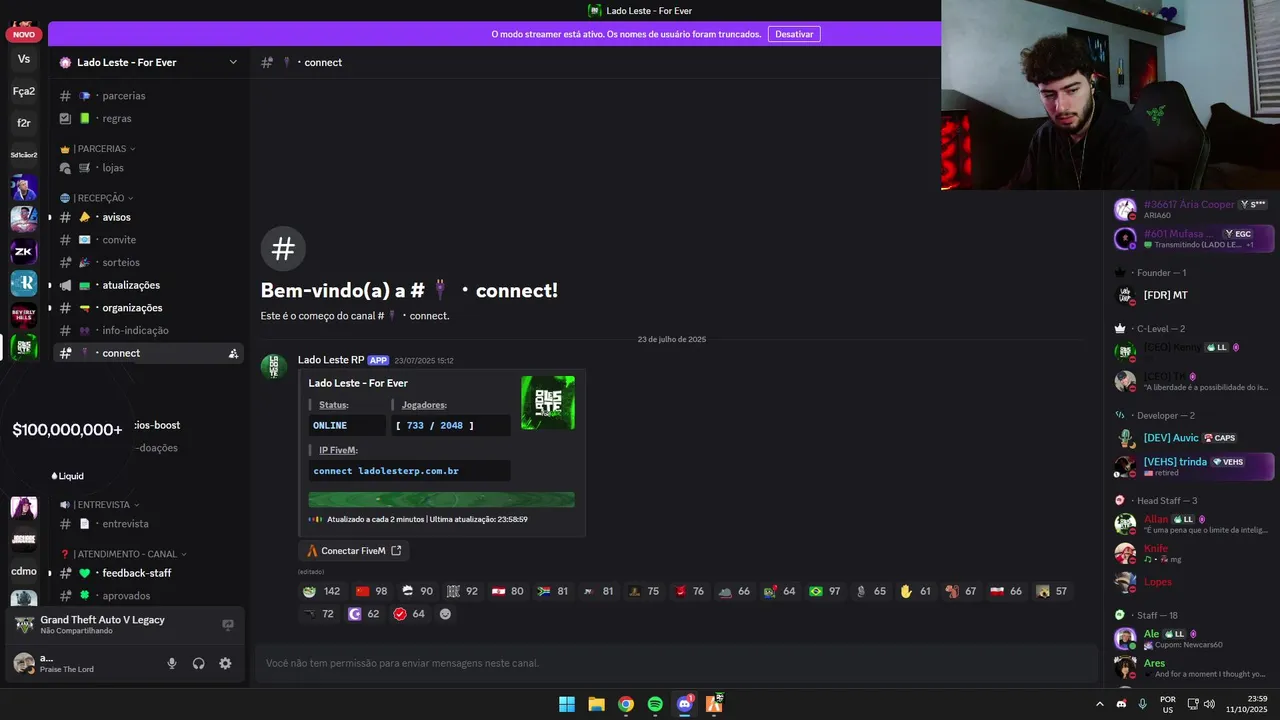Click the create invite icon on connect channel
The width and height of the screenshot is (1280, 720).
(233, 353)
